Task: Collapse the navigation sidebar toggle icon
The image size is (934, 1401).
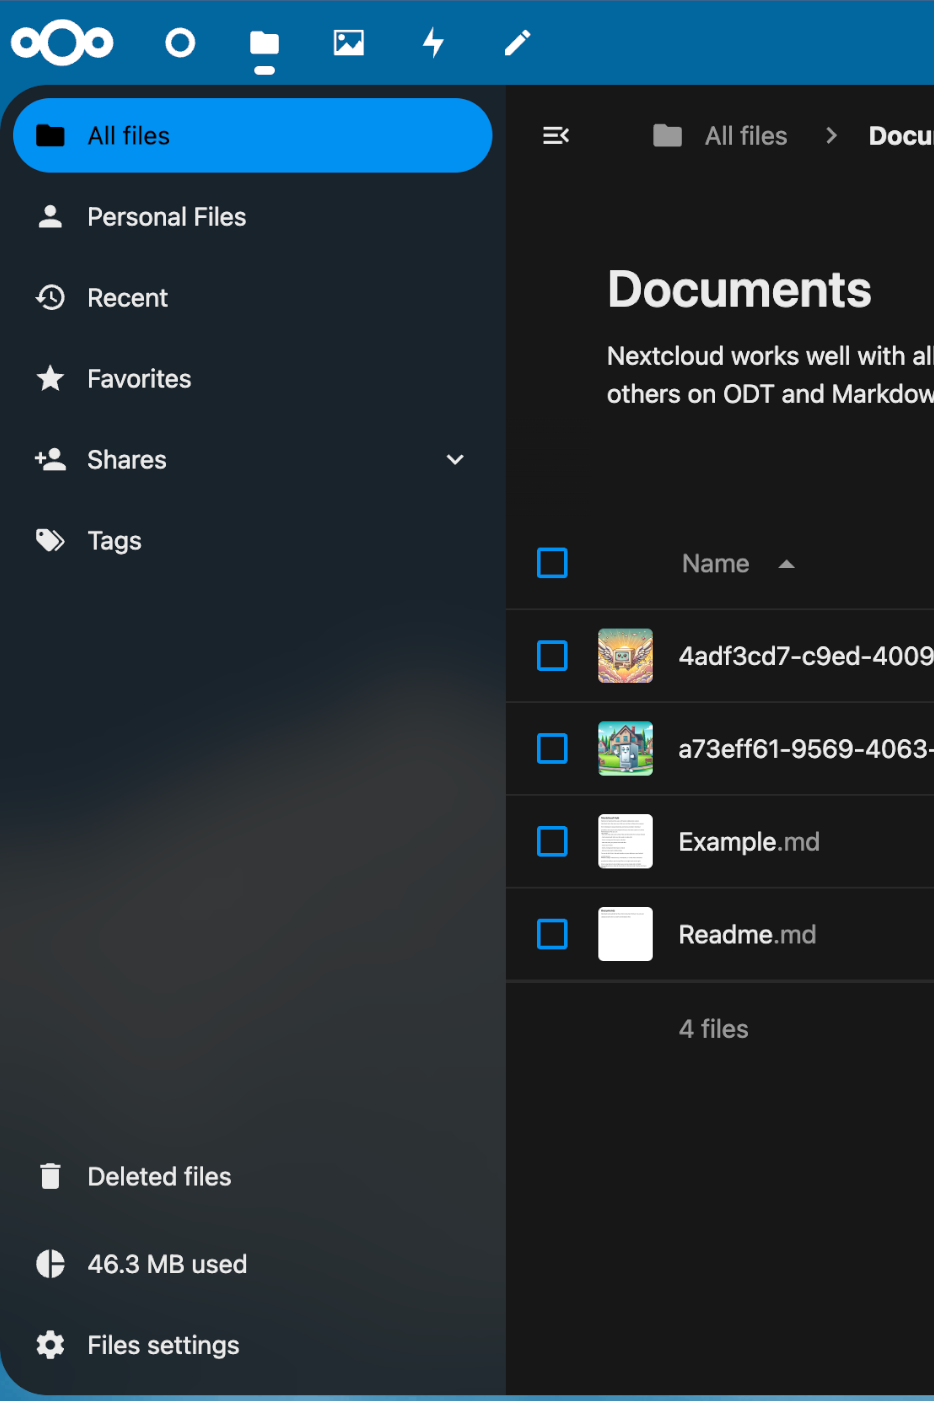Action: (x=556, y=136)
